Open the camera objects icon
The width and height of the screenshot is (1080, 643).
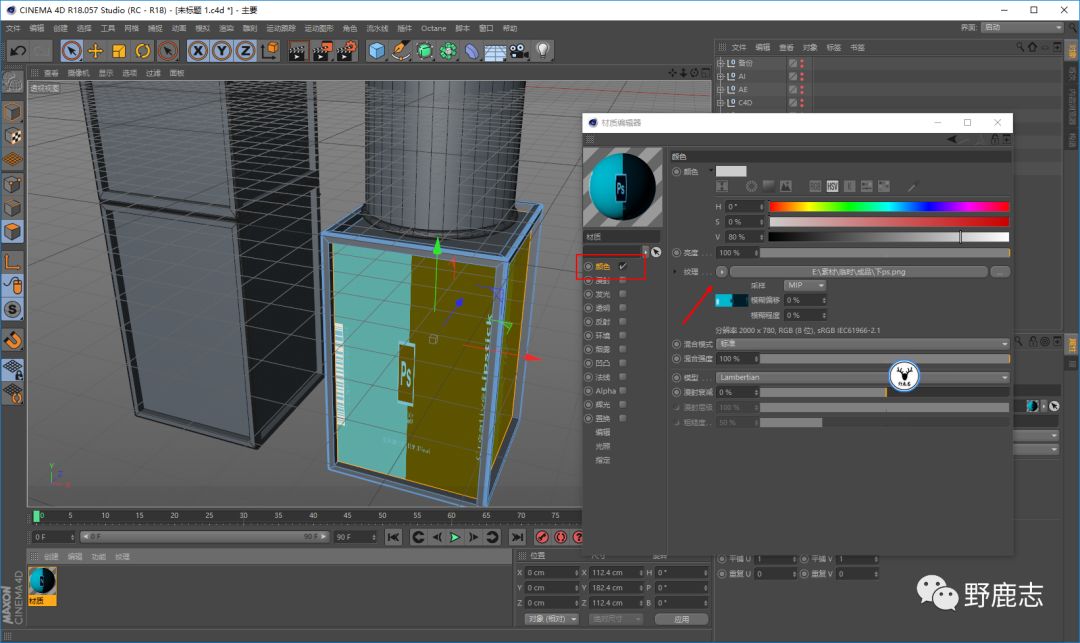(518, 51)
